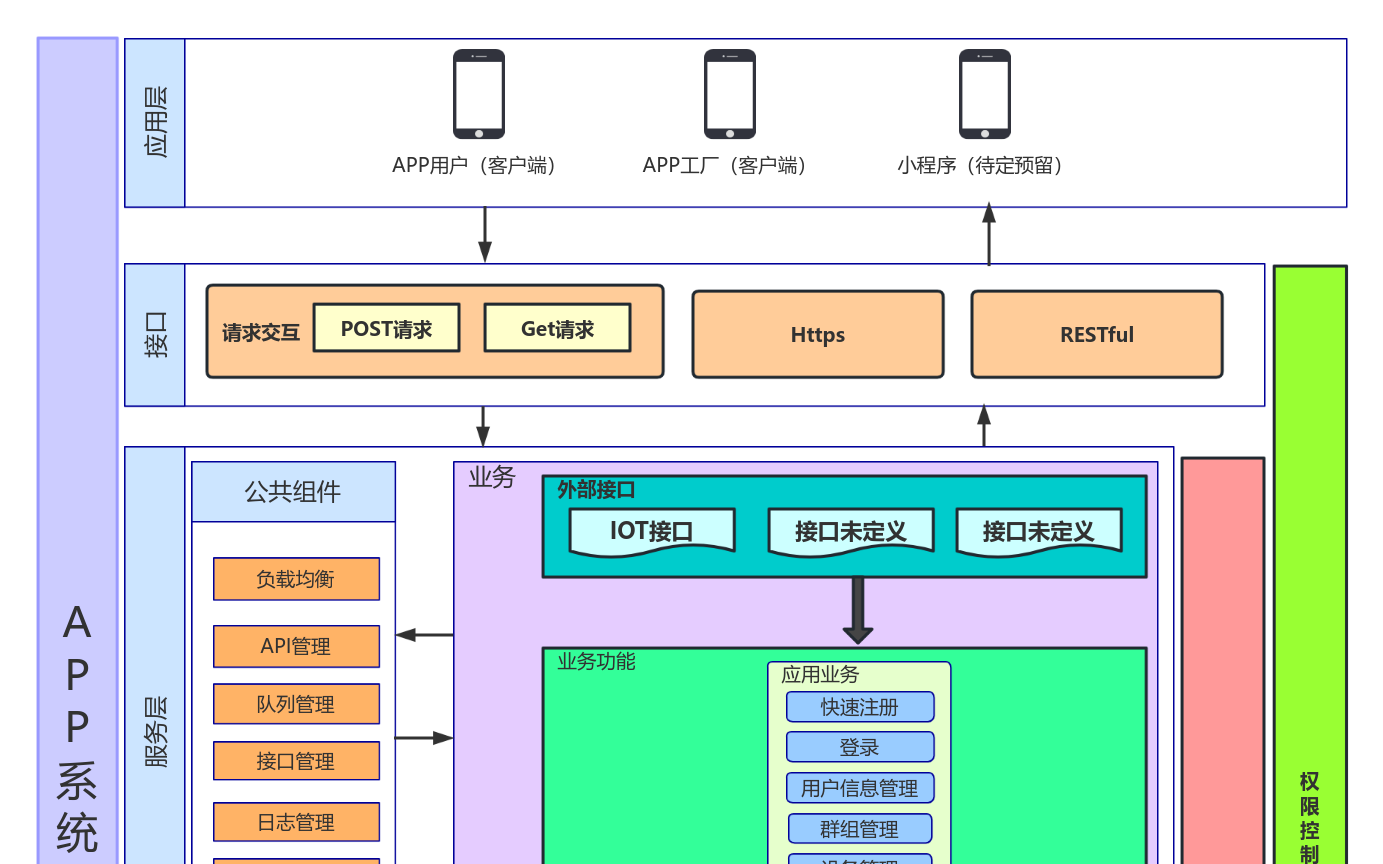The image size is (1383, 864).
Task: Click the 公共组件 header
Action: 294,492
